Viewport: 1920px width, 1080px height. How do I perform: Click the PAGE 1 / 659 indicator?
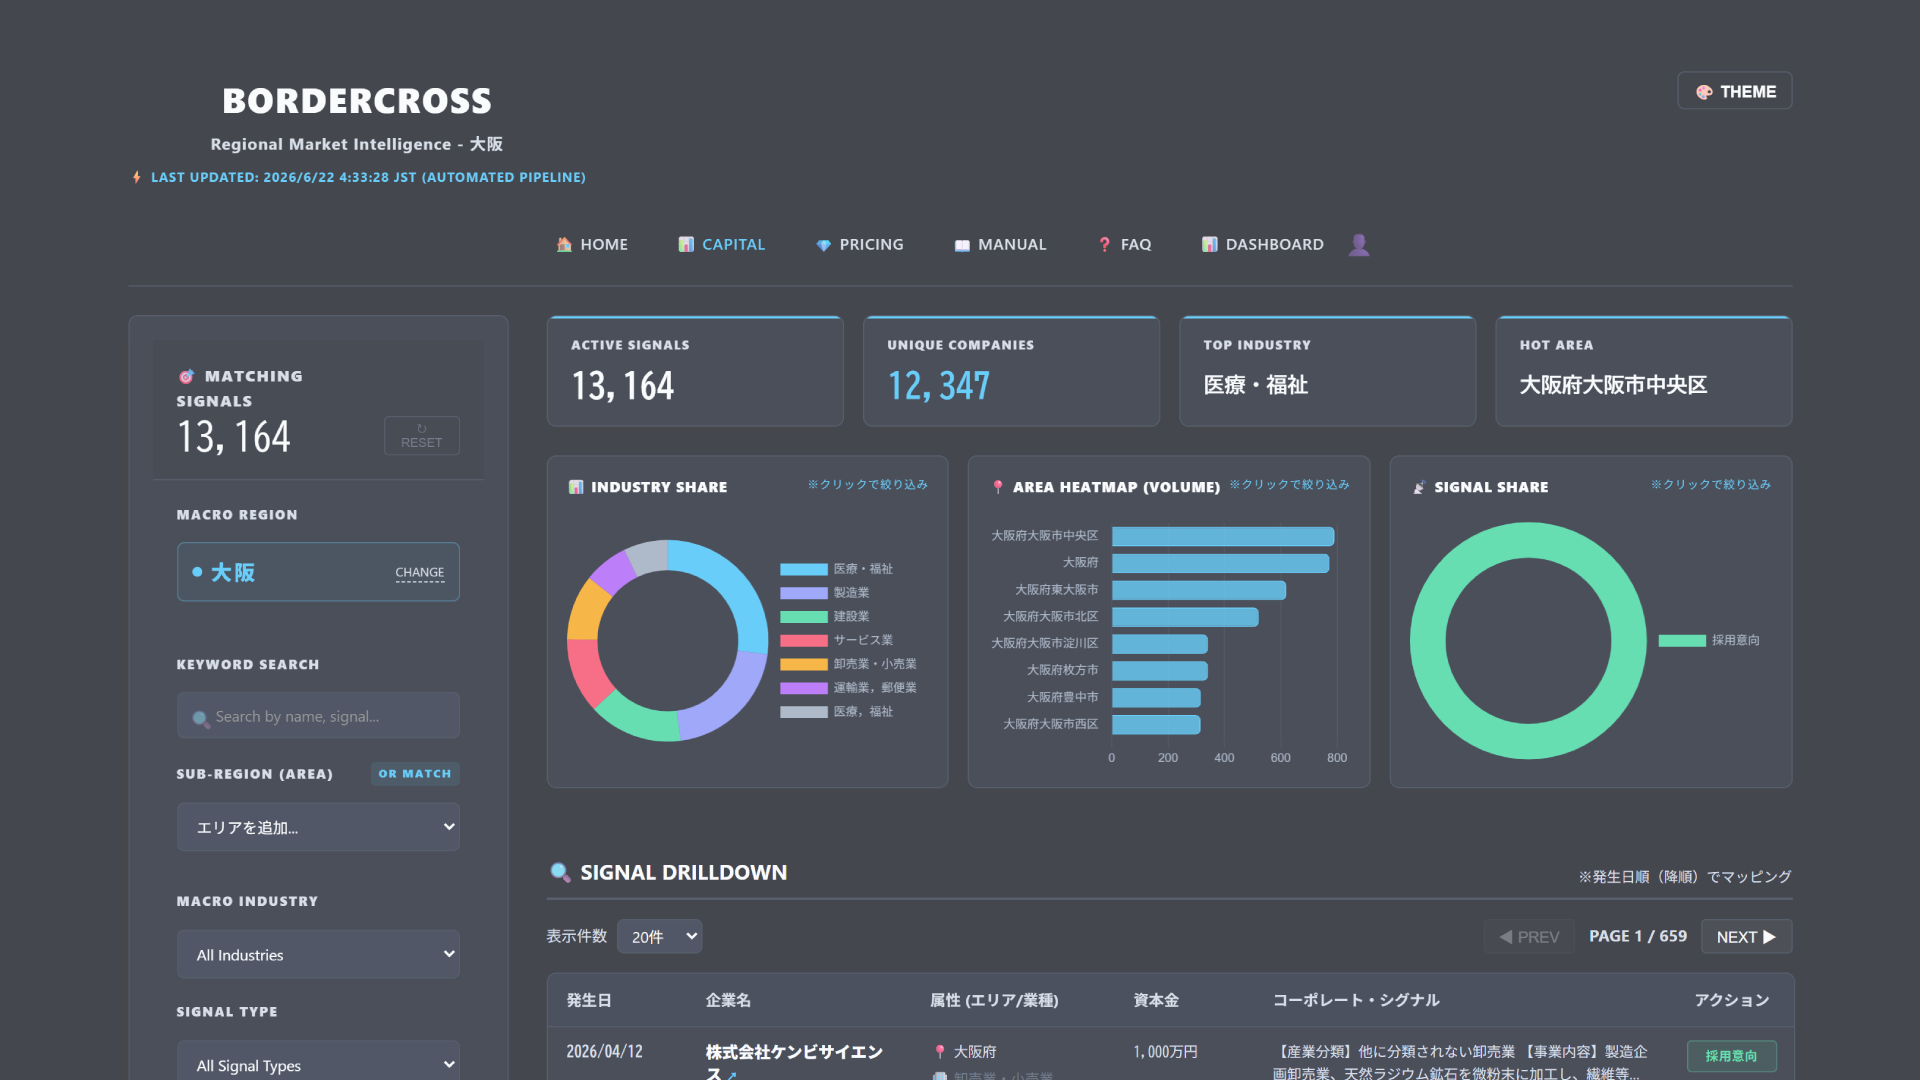(1638, 936)
